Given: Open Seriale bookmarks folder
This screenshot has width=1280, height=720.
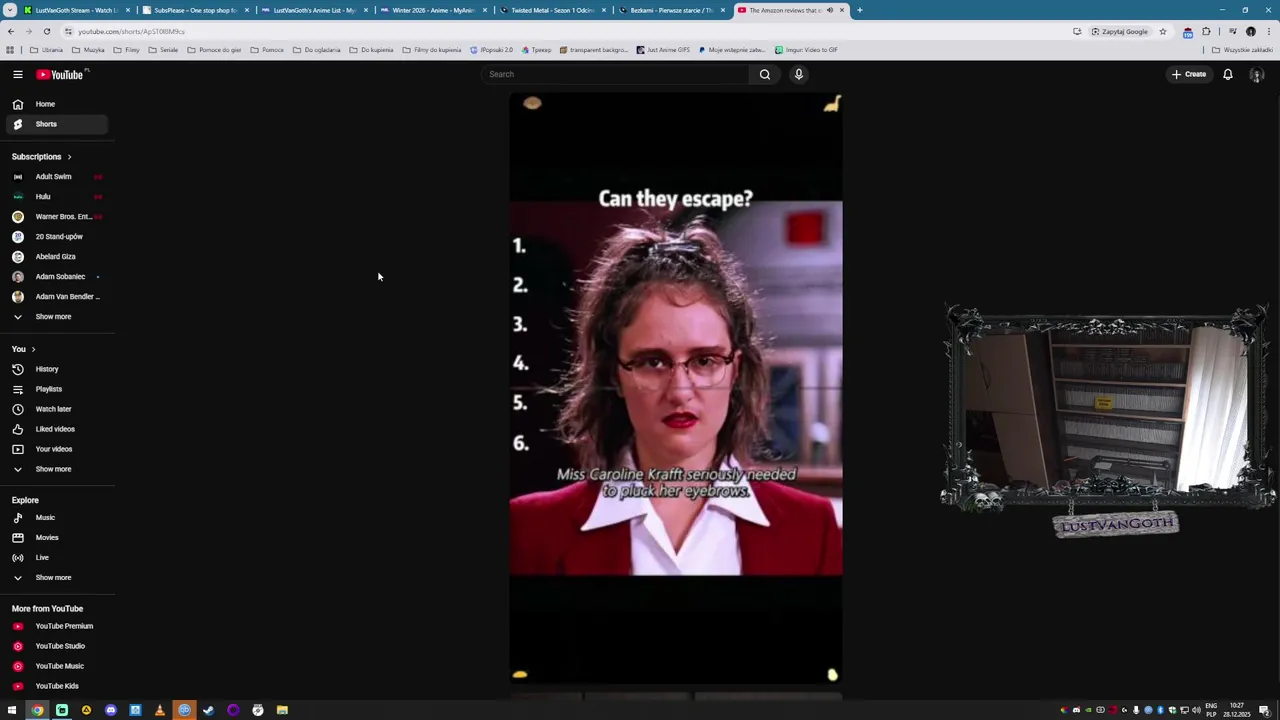Looking at the screenshot, I should coord(163,50).
